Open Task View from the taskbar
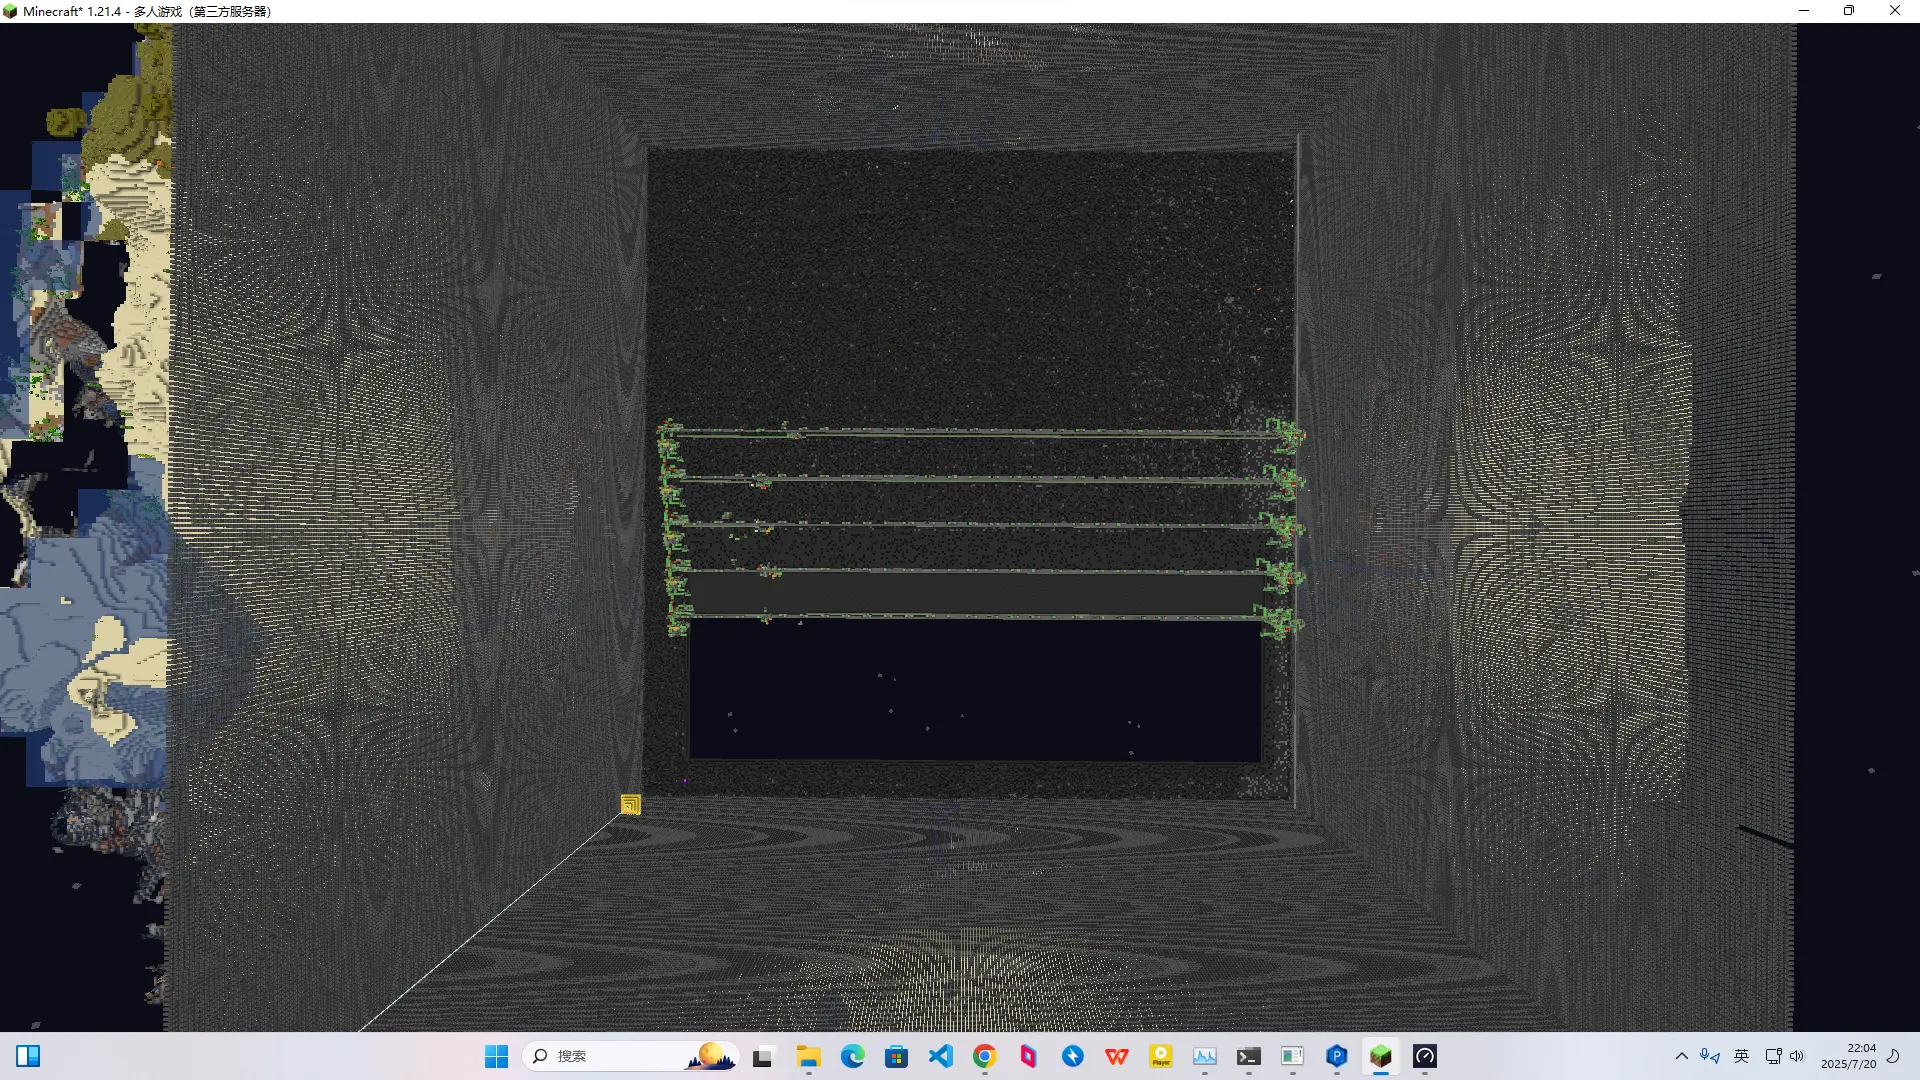This screenshot has width=1920, height=1080. (x=764, y=1056)
